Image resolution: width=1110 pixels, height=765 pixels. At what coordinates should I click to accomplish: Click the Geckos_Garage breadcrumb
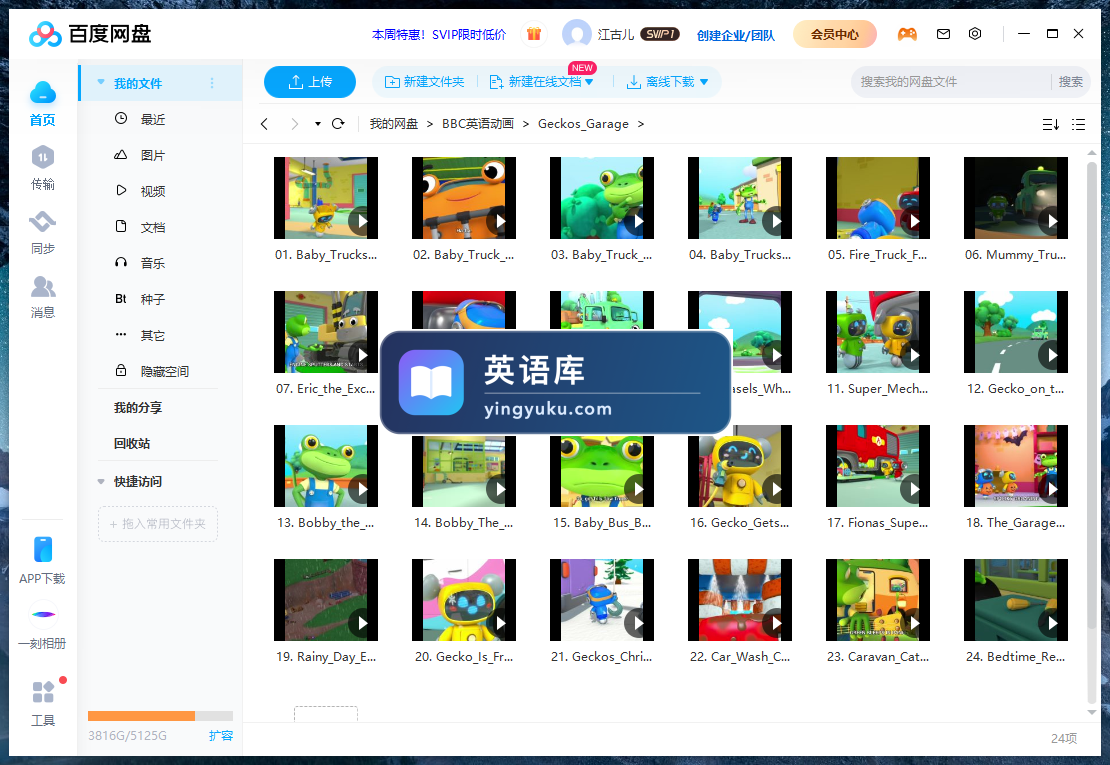click(583, 124)
